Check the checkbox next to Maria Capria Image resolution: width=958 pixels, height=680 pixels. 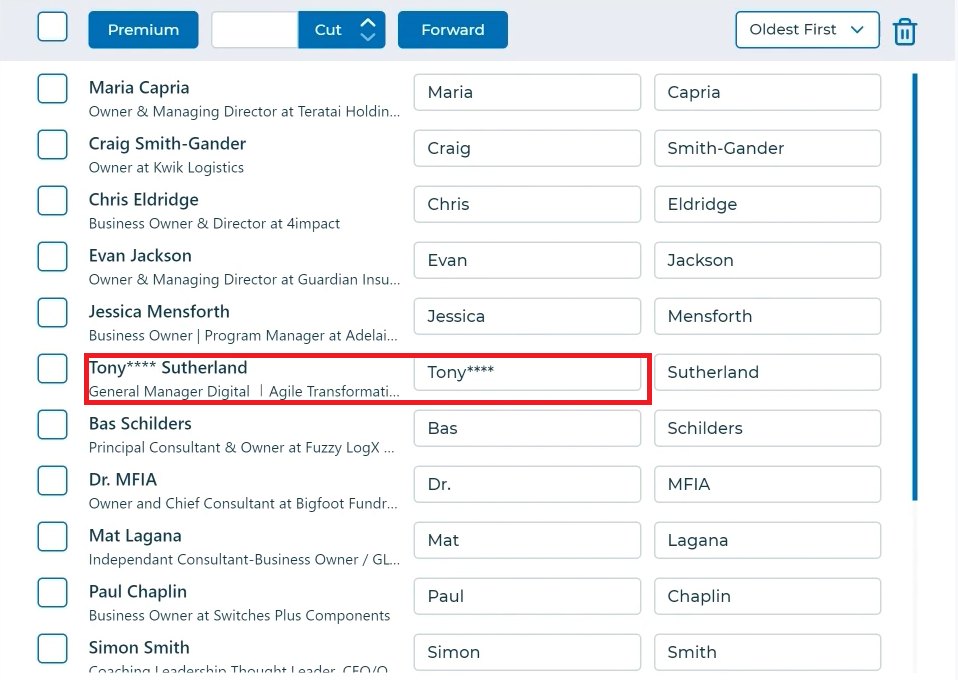(x=52, y=88)
